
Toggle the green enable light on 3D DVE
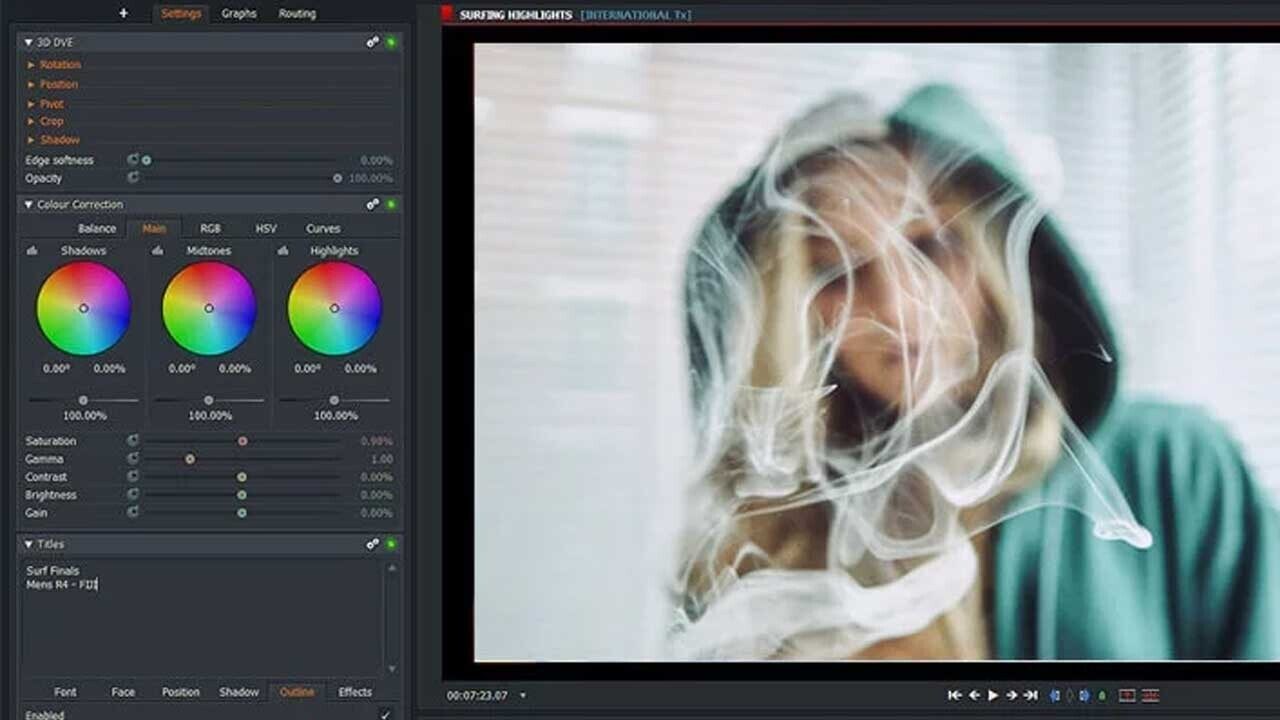point(390,42)
